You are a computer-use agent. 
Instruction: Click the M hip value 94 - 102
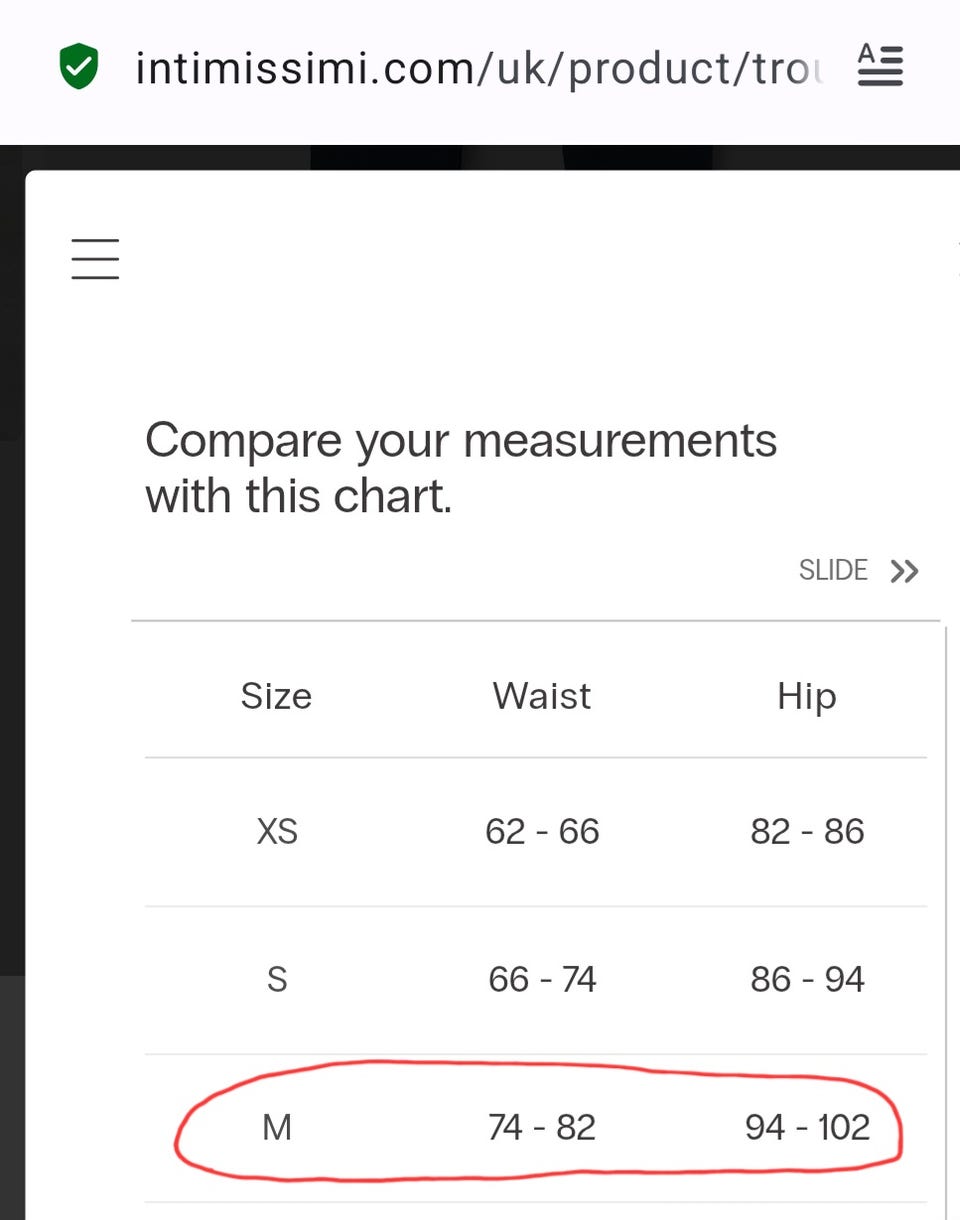click(807, 1127)
